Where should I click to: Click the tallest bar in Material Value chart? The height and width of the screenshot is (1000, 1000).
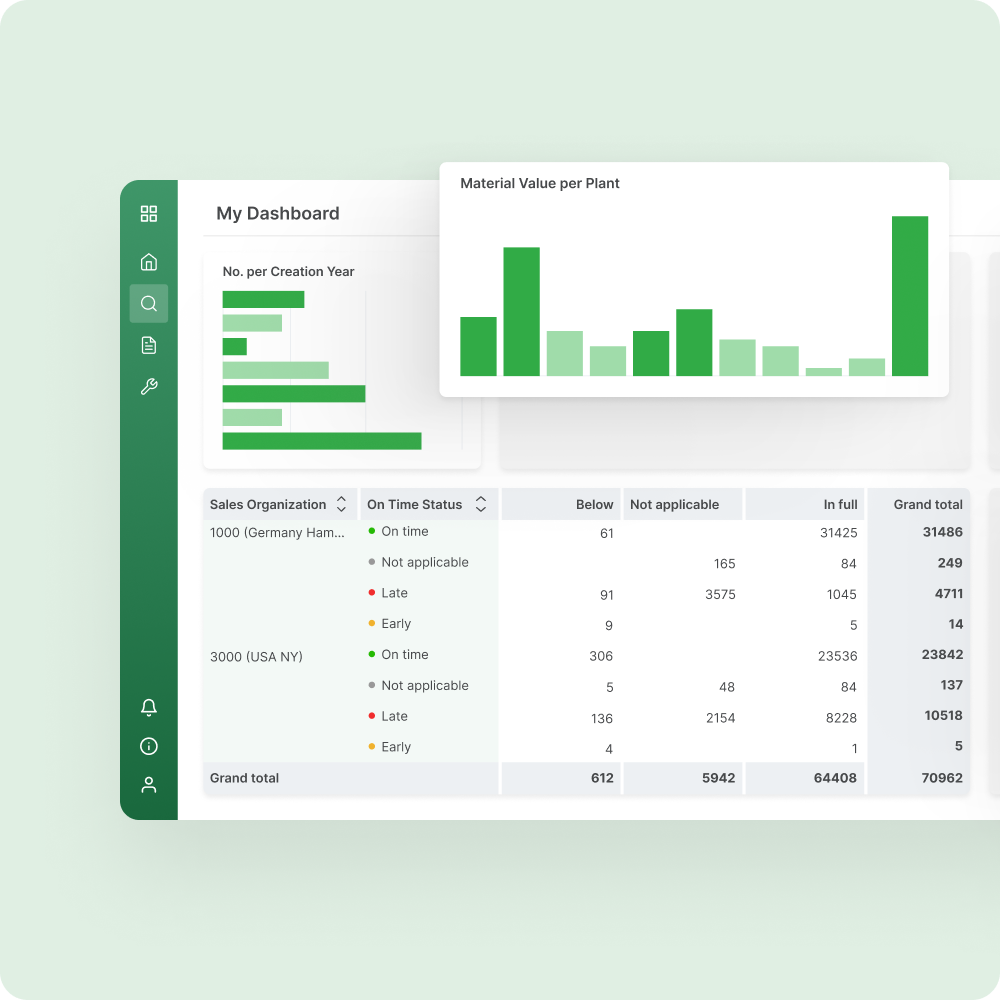tap(910, 295)
